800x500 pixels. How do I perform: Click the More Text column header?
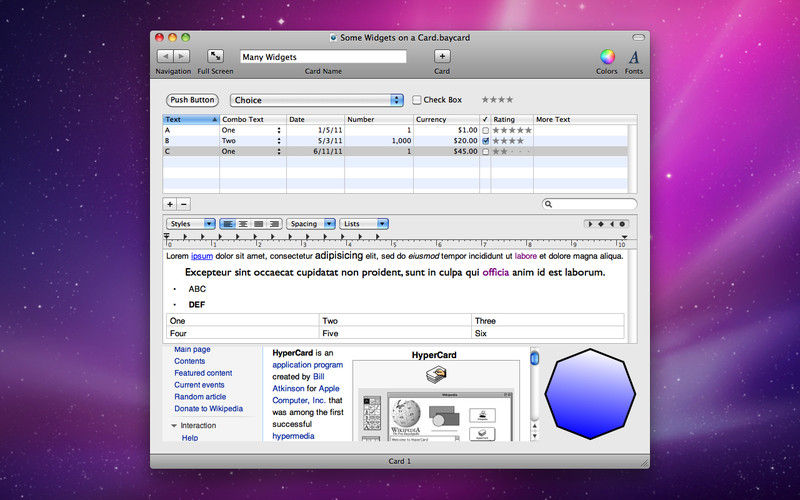point(585,119)
